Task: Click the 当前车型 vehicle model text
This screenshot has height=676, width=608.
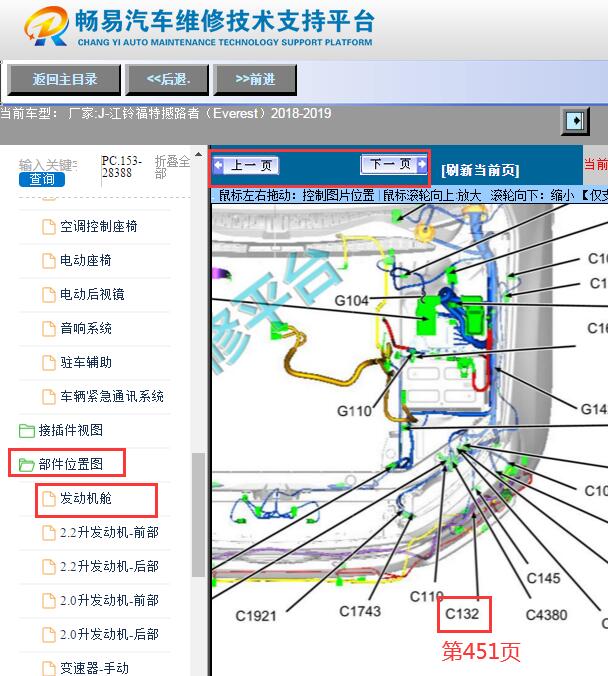Action: click(x=166, y=113)
